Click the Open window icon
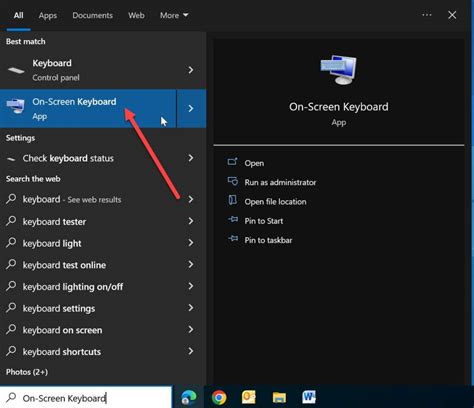This screenshot has width=474, height=408. pyautogui.click(x=232, y=162)
